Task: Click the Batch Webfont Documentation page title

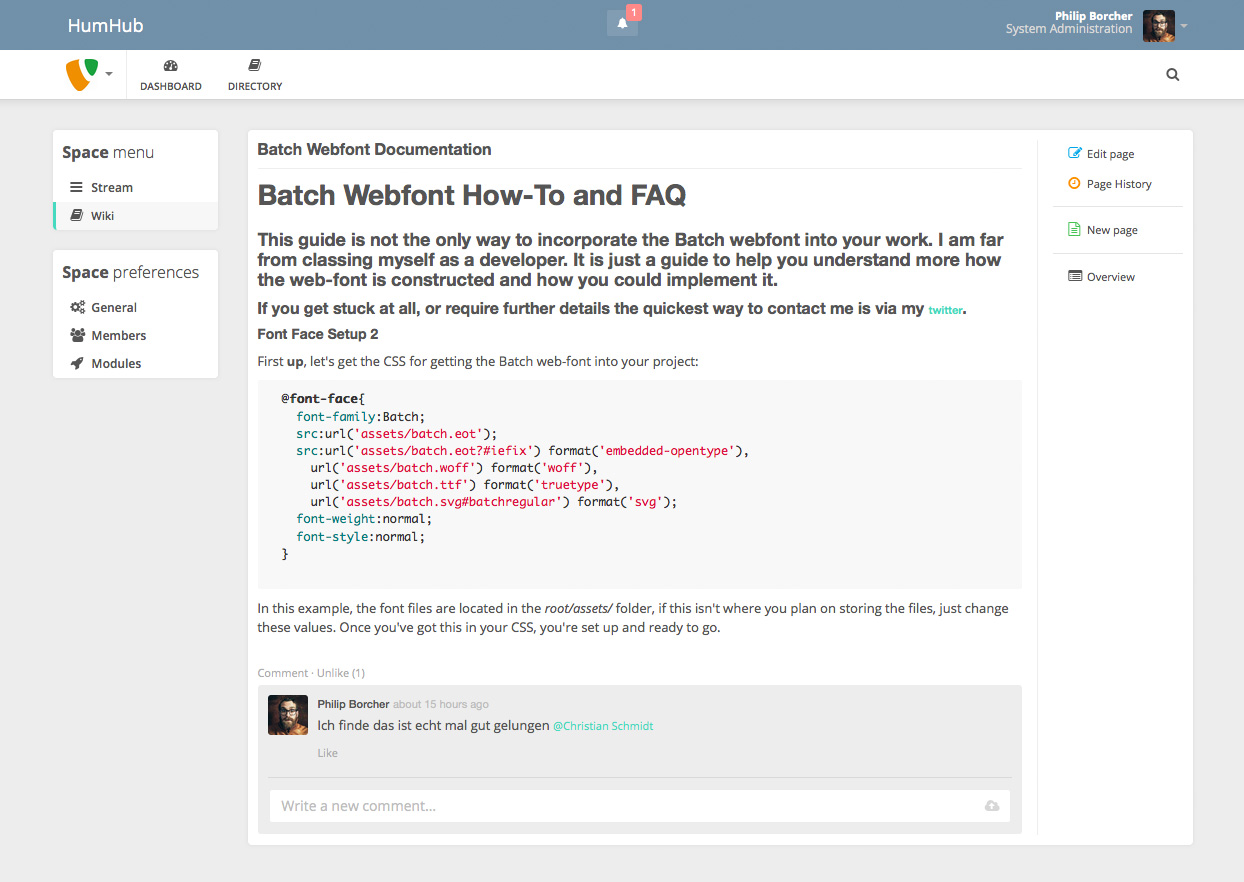Action: [374, 149]
